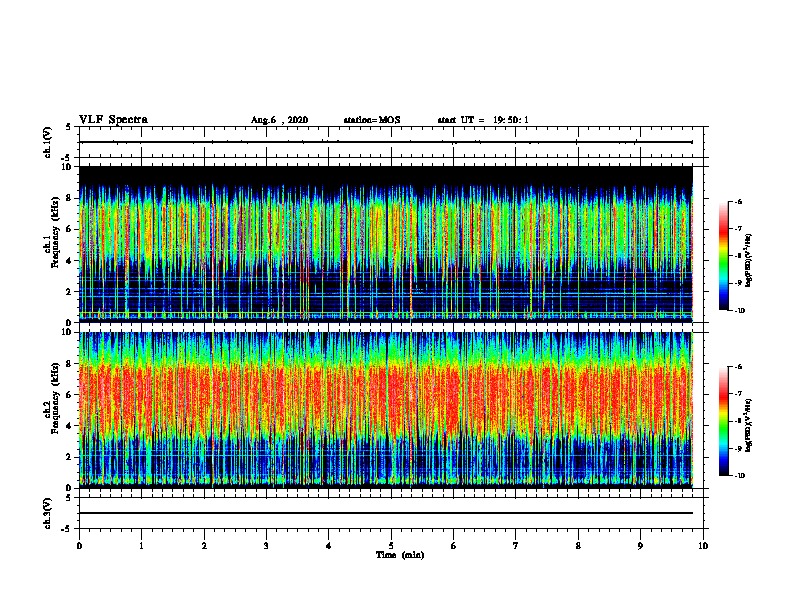Click the ch.2 color bar log(PSD) label
This screenshot has width=792, height=612.
coord(749,425)
